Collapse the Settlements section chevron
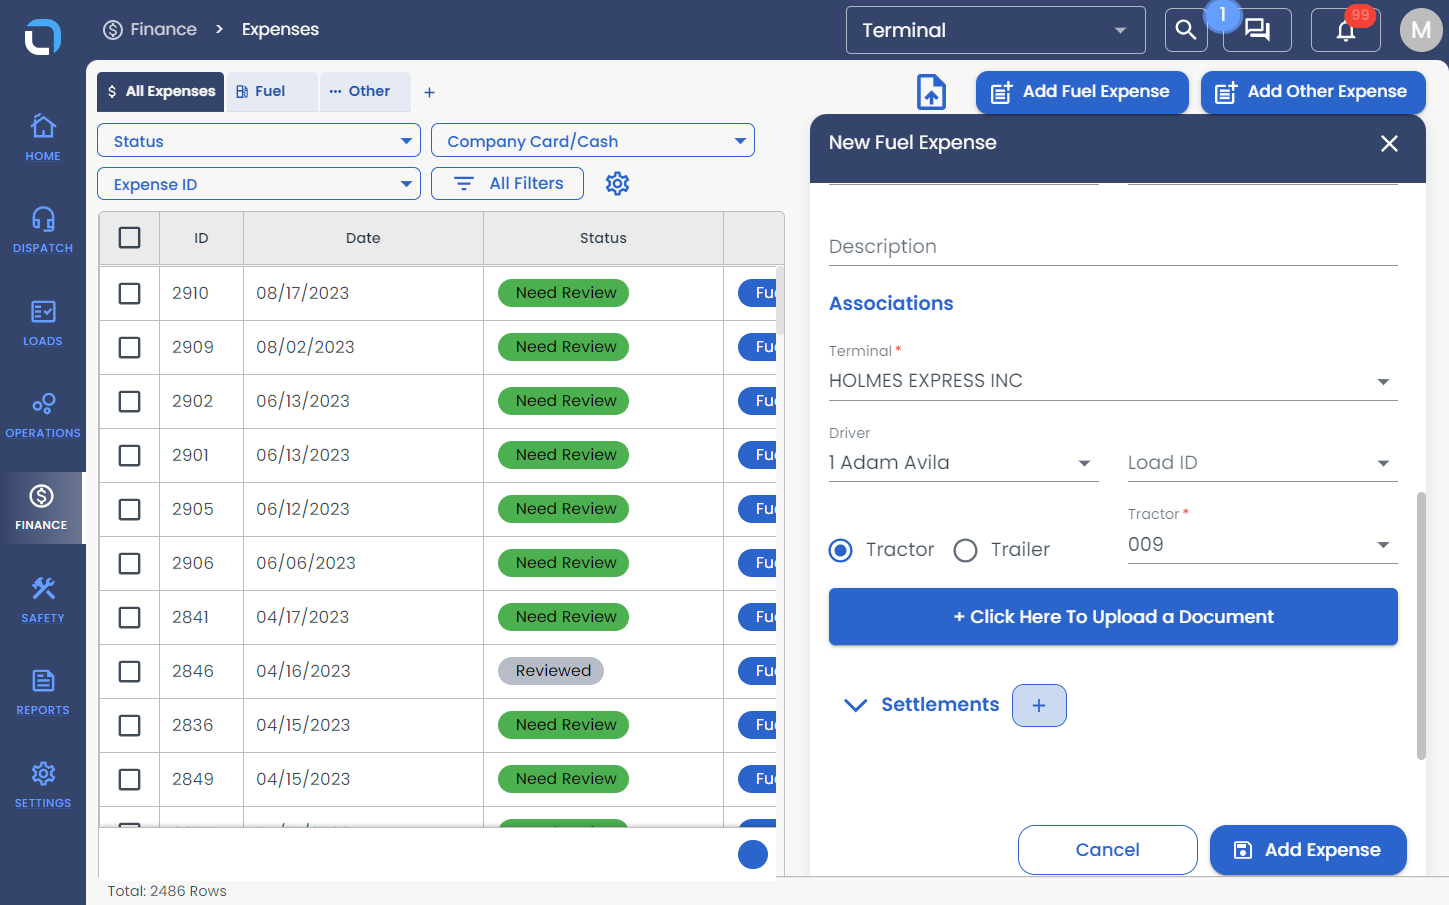Viewport: 1449px width, 905px height. 855,705
